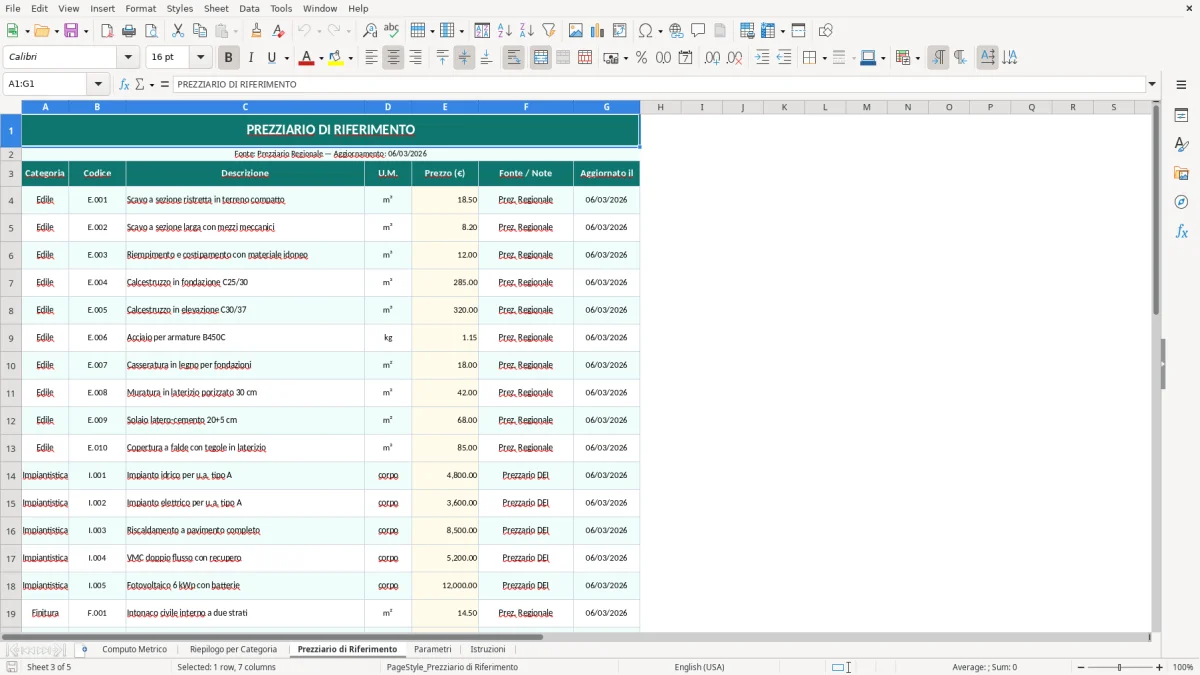Open the Sheet menu
The width and height of the screenshot is (1200, 675).
pos(216,8)
